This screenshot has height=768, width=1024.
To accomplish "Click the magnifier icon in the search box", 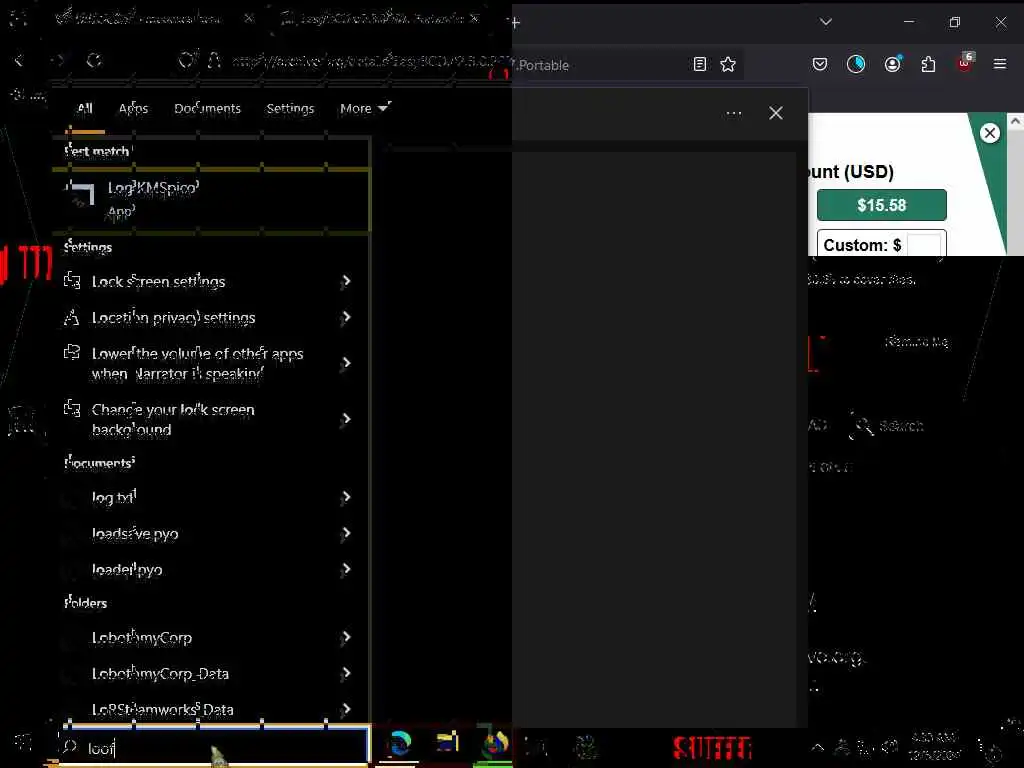I will pyautogui.click(x=69, y=746).
